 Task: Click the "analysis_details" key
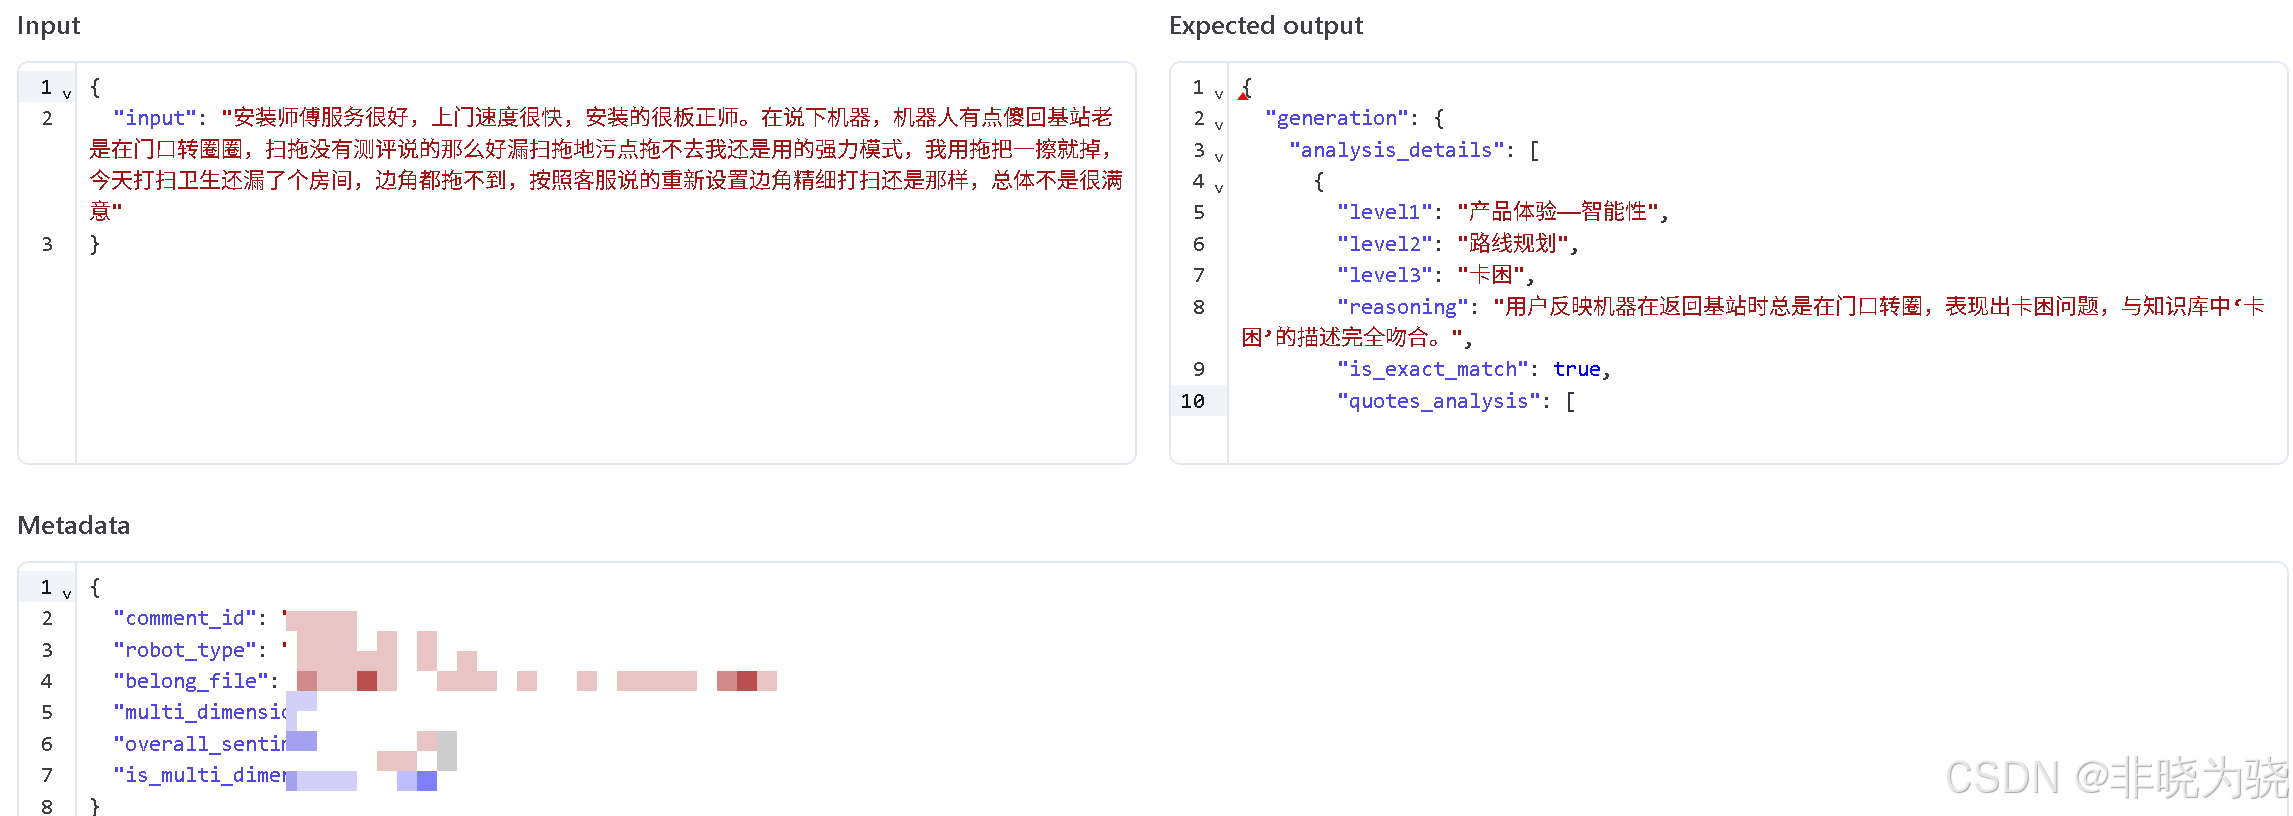click(1397, 150)
